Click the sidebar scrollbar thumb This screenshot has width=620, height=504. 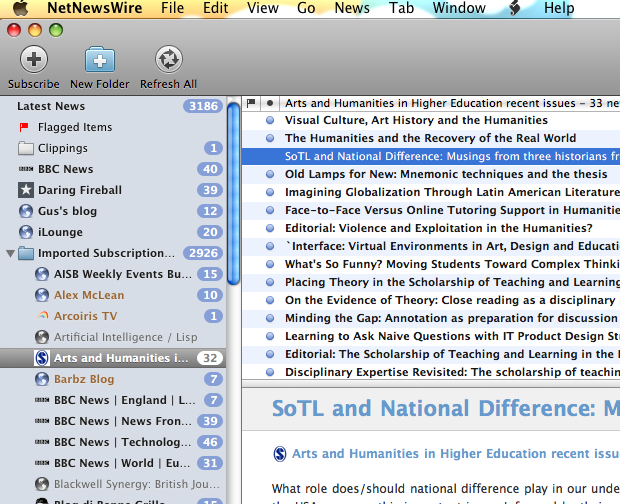[234, 193]
